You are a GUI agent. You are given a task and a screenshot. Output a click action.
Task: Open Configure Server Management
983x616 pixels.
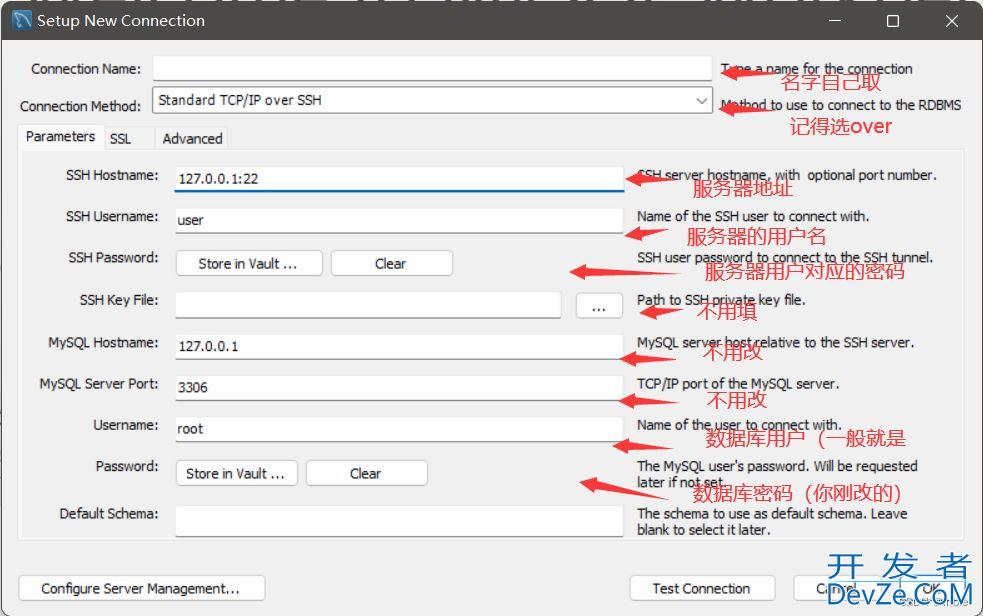click(x=142, y=588)
